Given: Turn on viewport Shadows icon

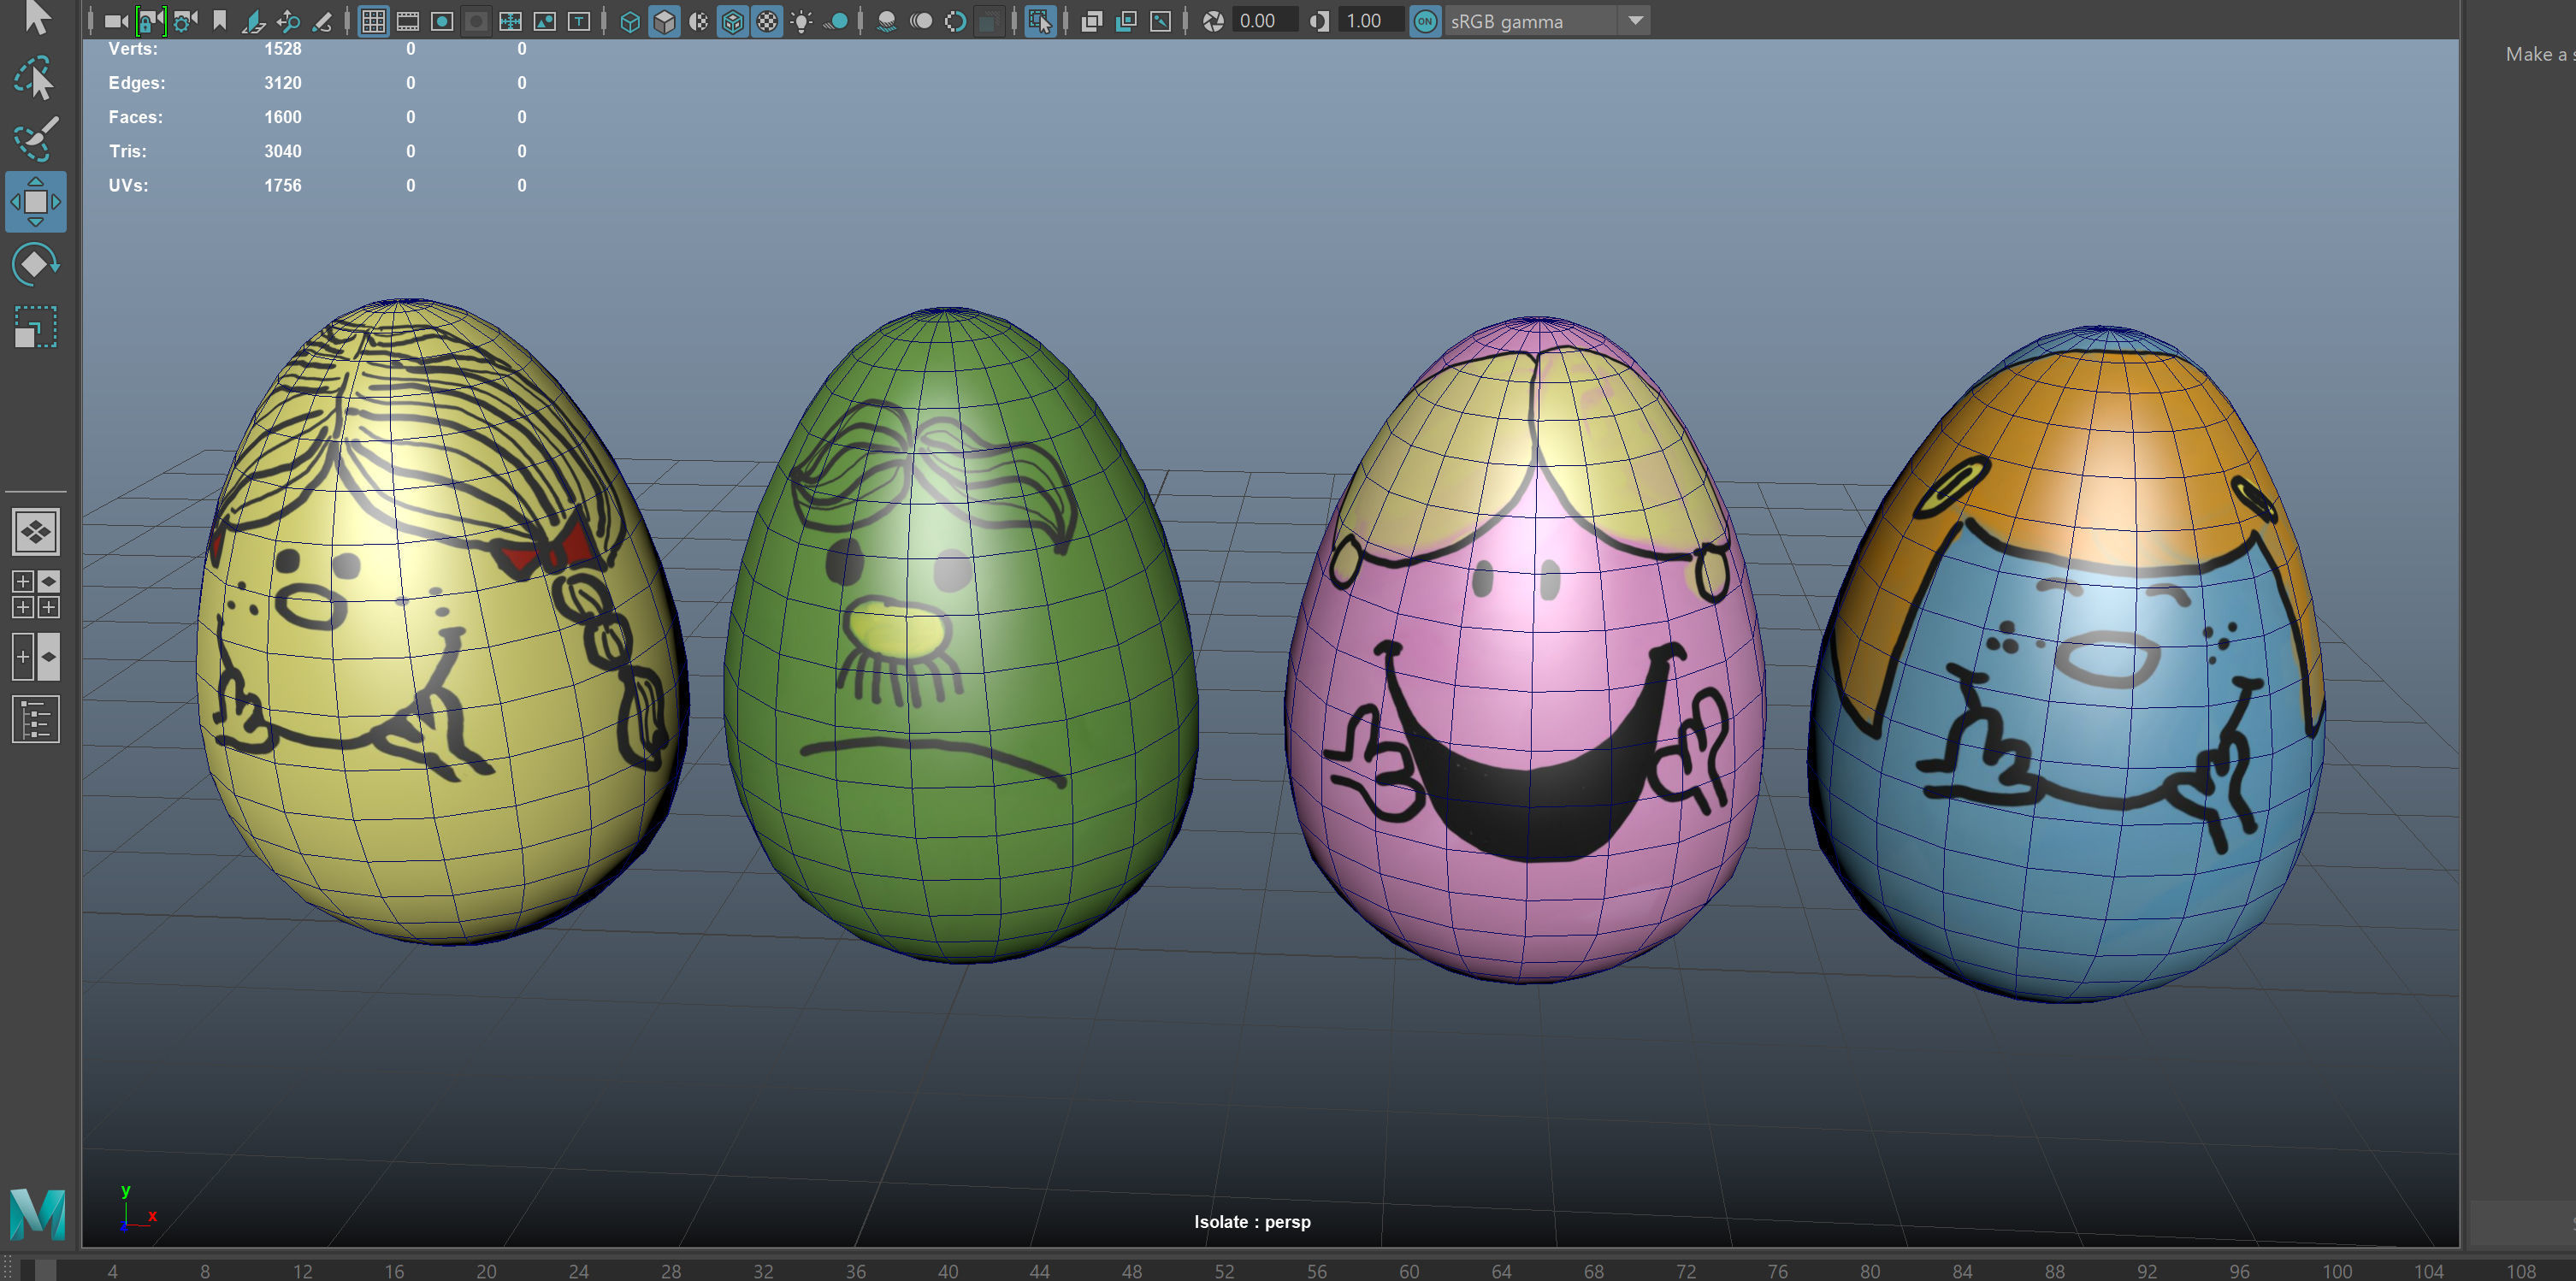Looking at the screenshot, I should [836, 21].
